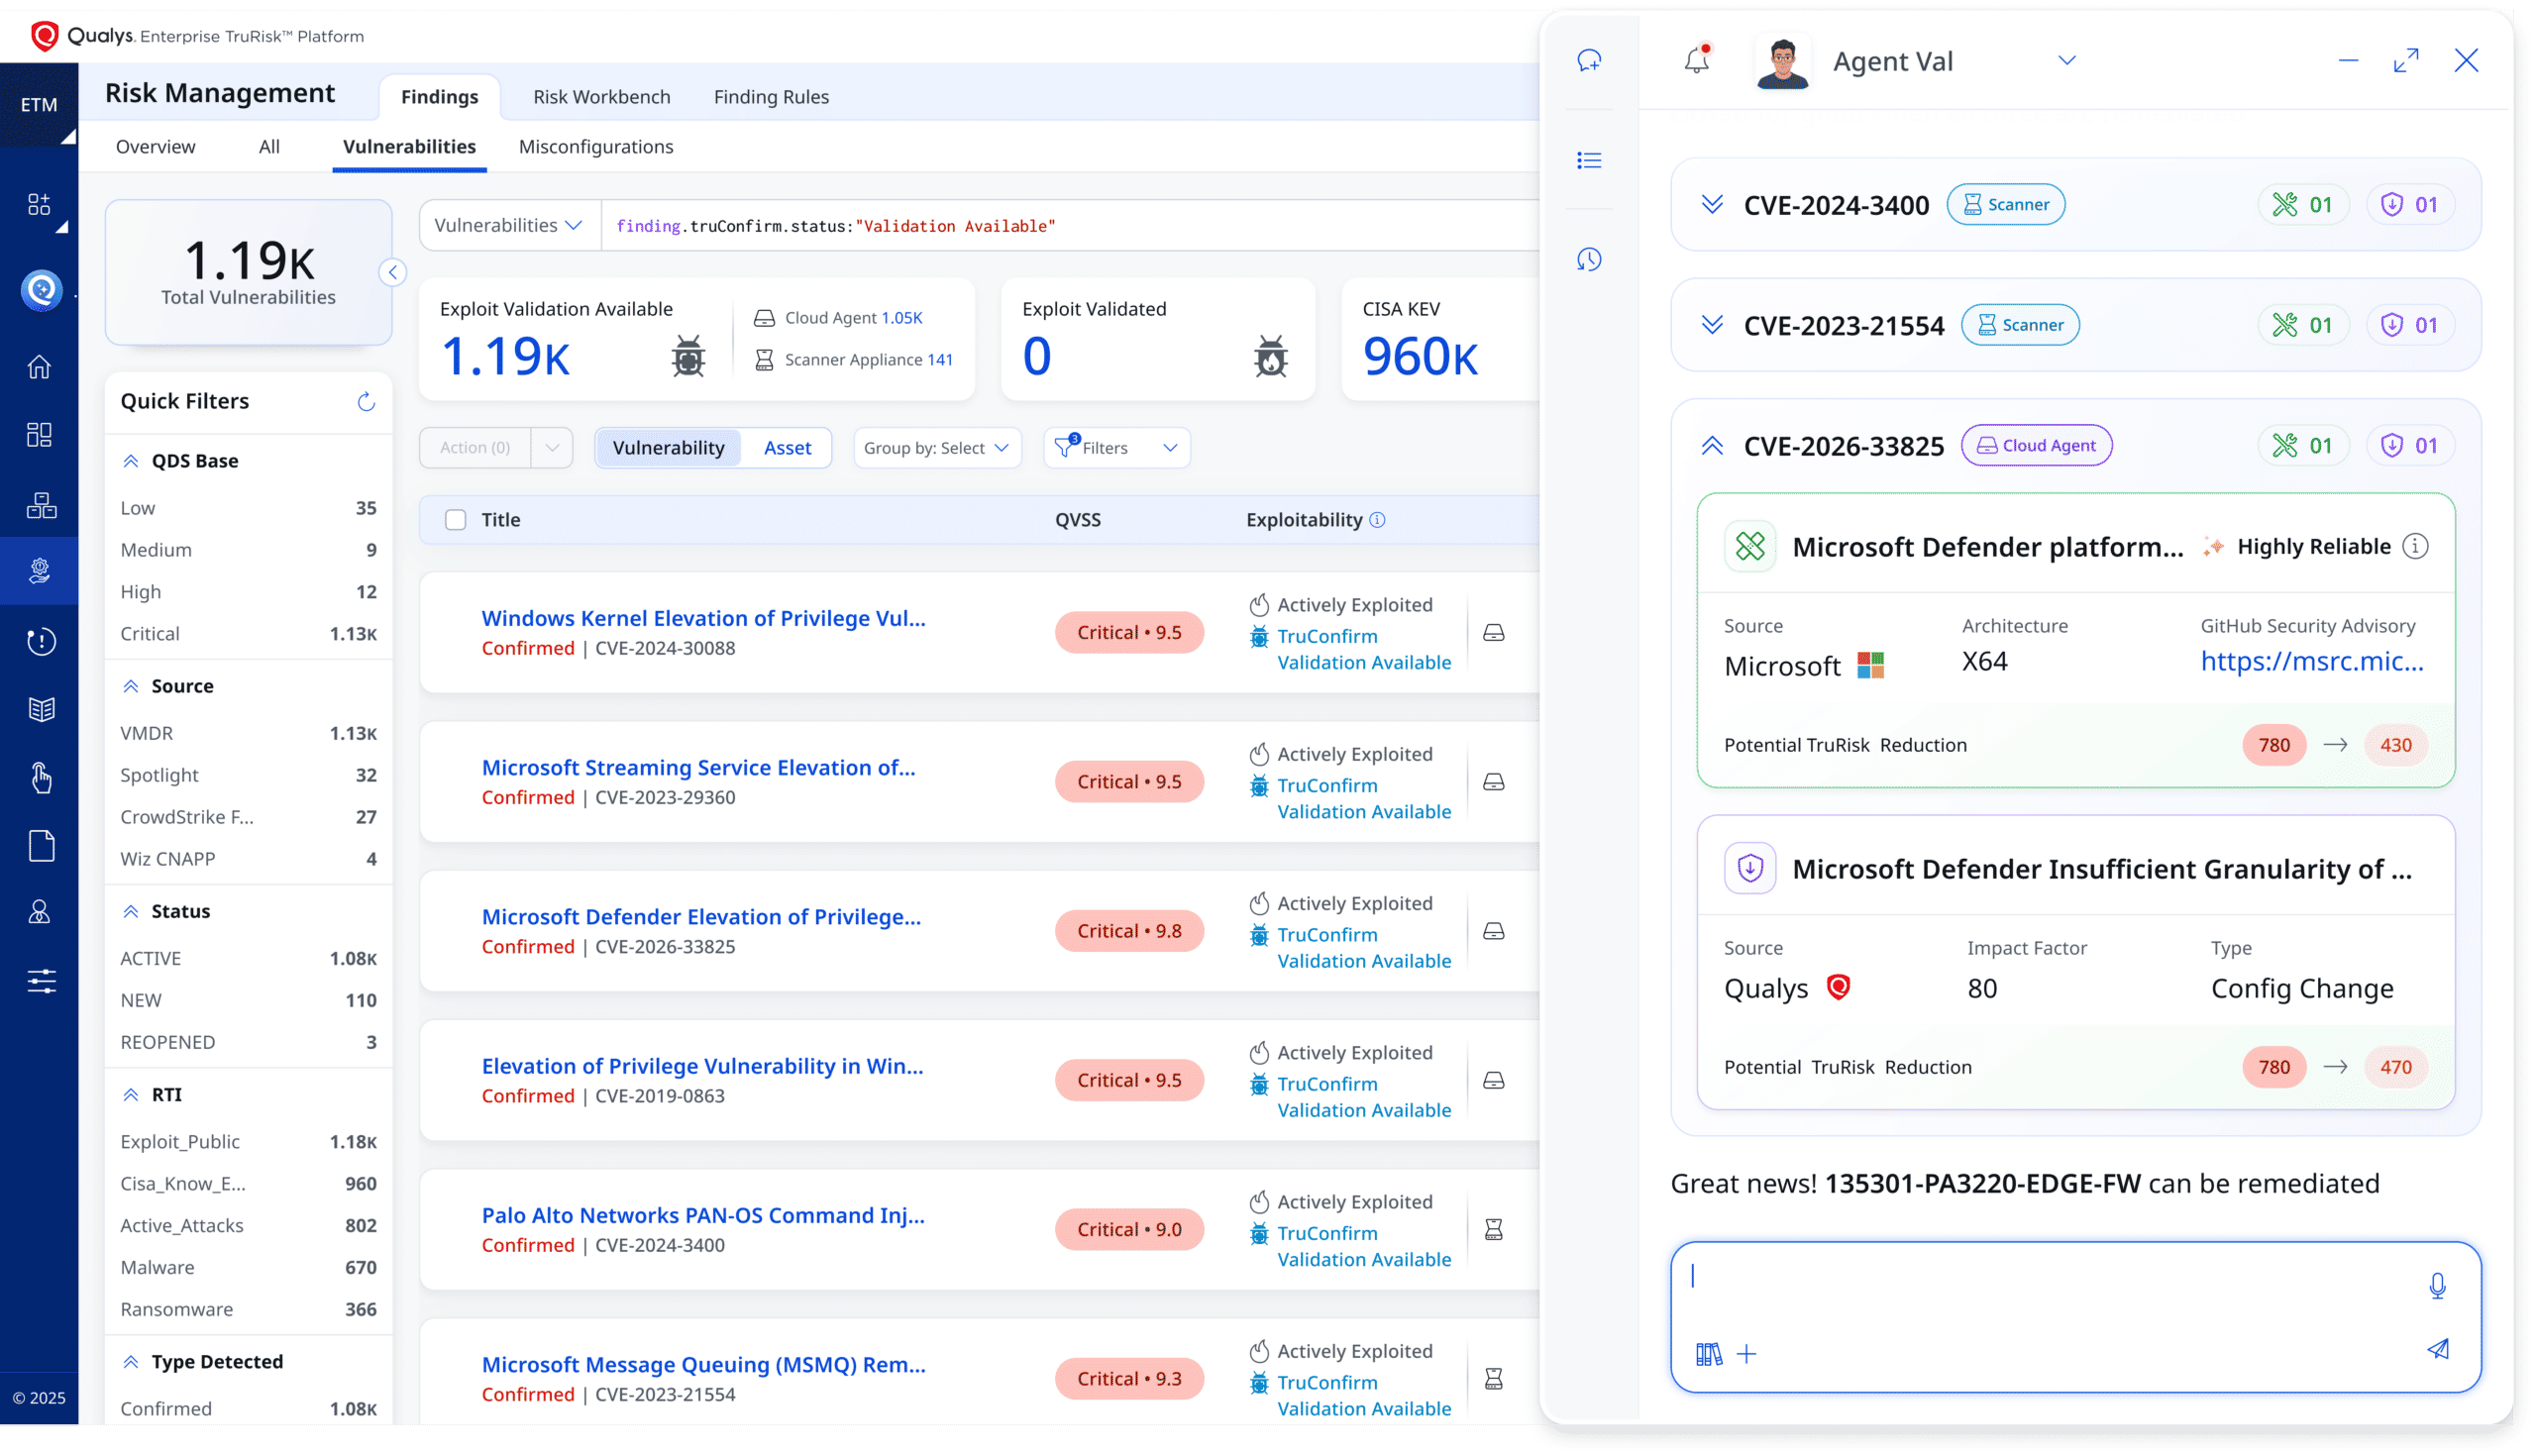This screenshot has width=2536, height=1456.
Task: Expand the CVE-2024-3400 card in Agent Val
Action: pos(1711,205)
